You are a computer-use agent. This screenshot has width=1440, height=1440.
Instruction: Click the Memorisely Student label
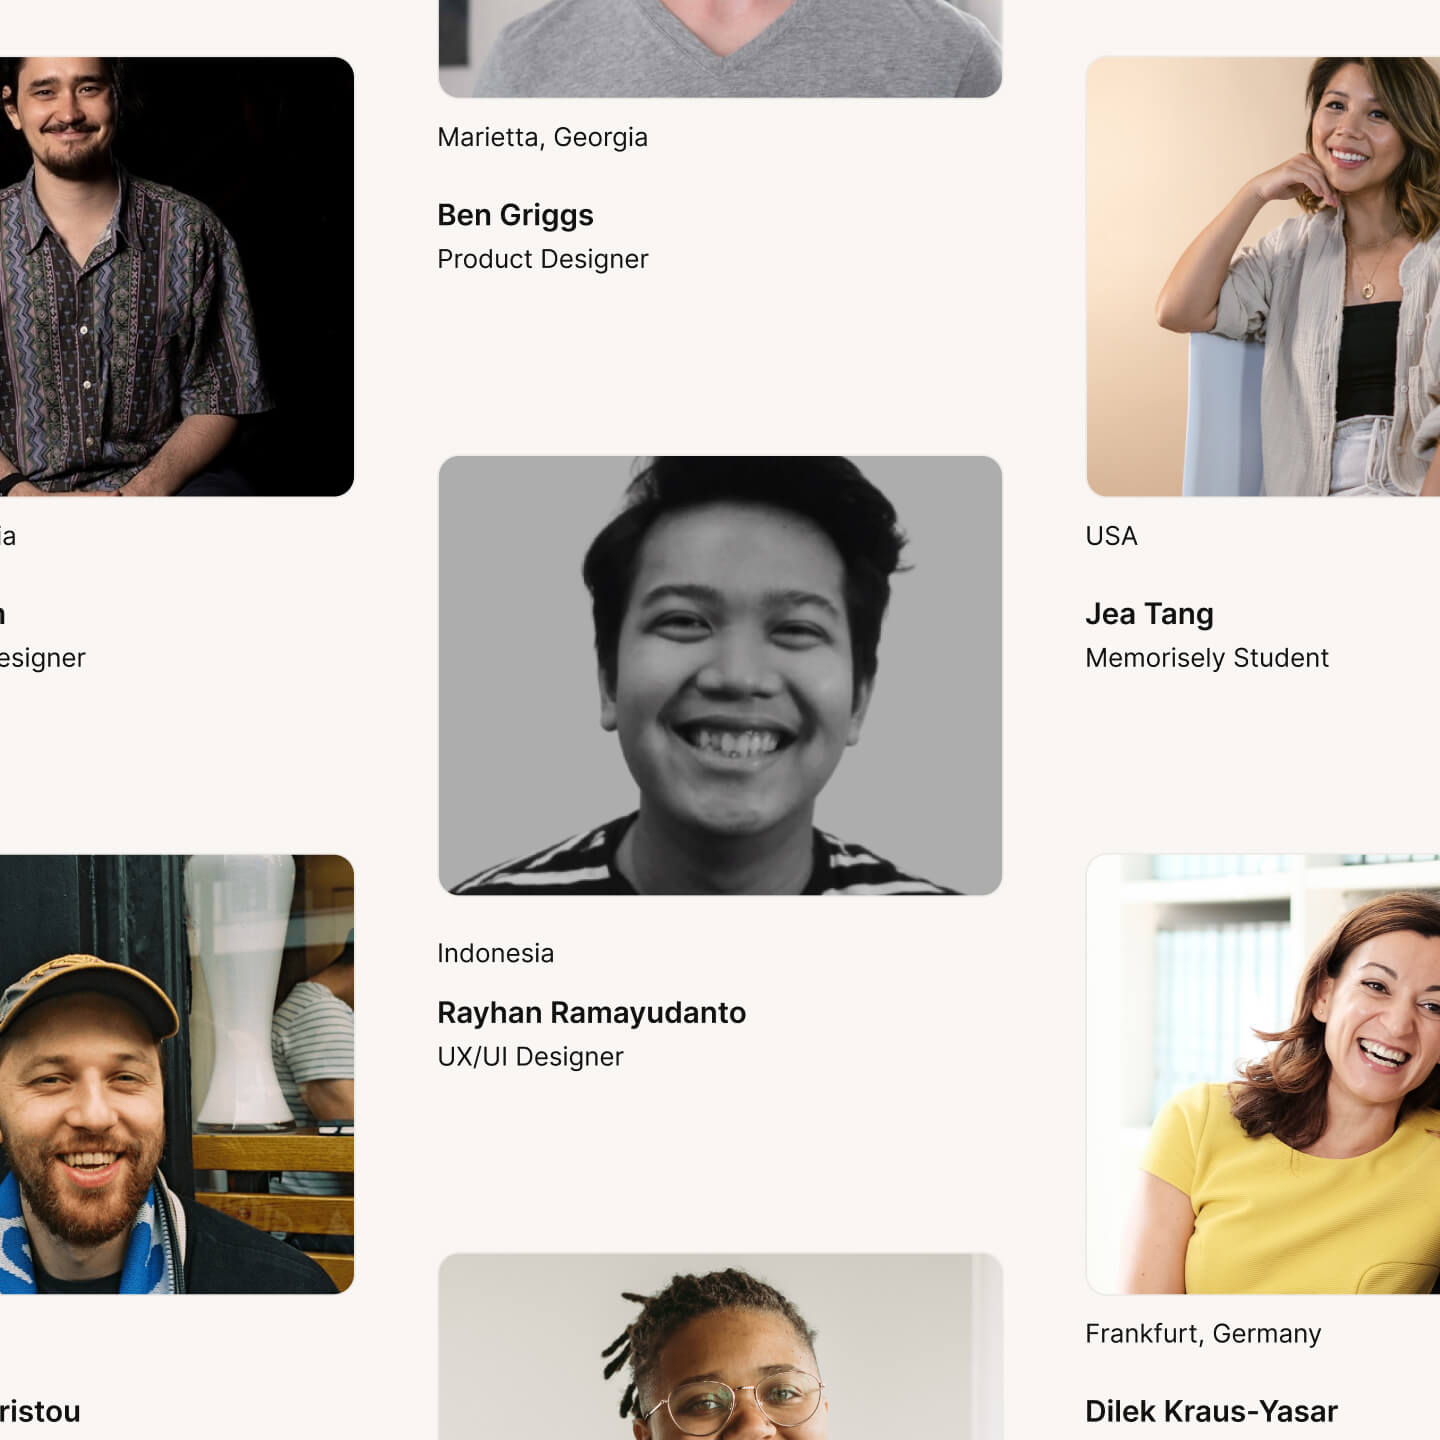tap(1207, 658)
